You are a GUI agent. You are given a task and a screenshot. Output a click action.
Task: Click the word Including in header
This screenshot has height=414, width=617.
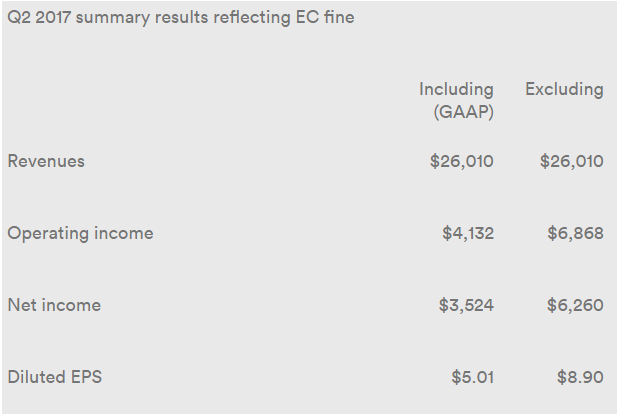pyautogui.click(x=456, y=89)
